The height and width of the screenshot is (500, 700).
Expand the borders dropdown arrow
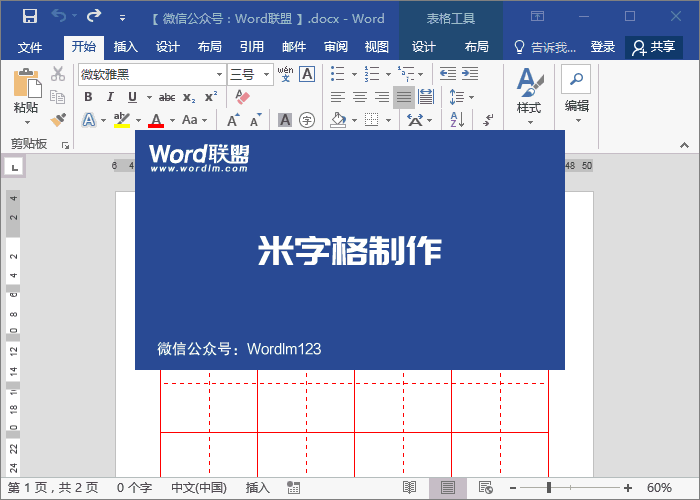(x=388, y=120)
